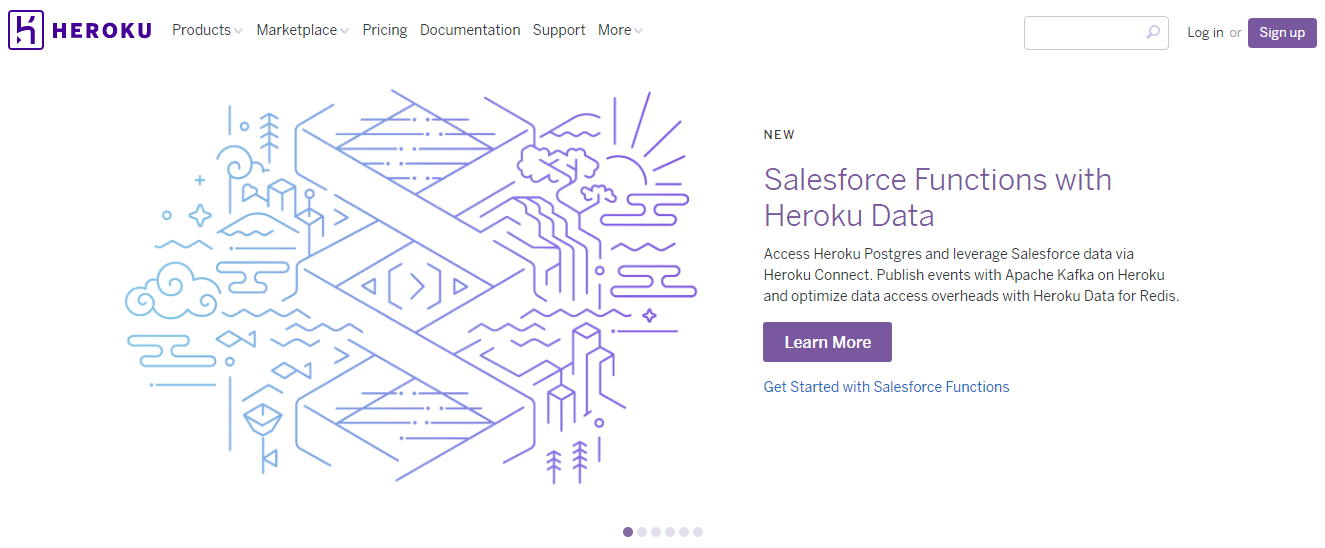This screenshot has width=1325, height=548.
Task: Jump to the last carousel slide dot
Action: pos(698,532)
